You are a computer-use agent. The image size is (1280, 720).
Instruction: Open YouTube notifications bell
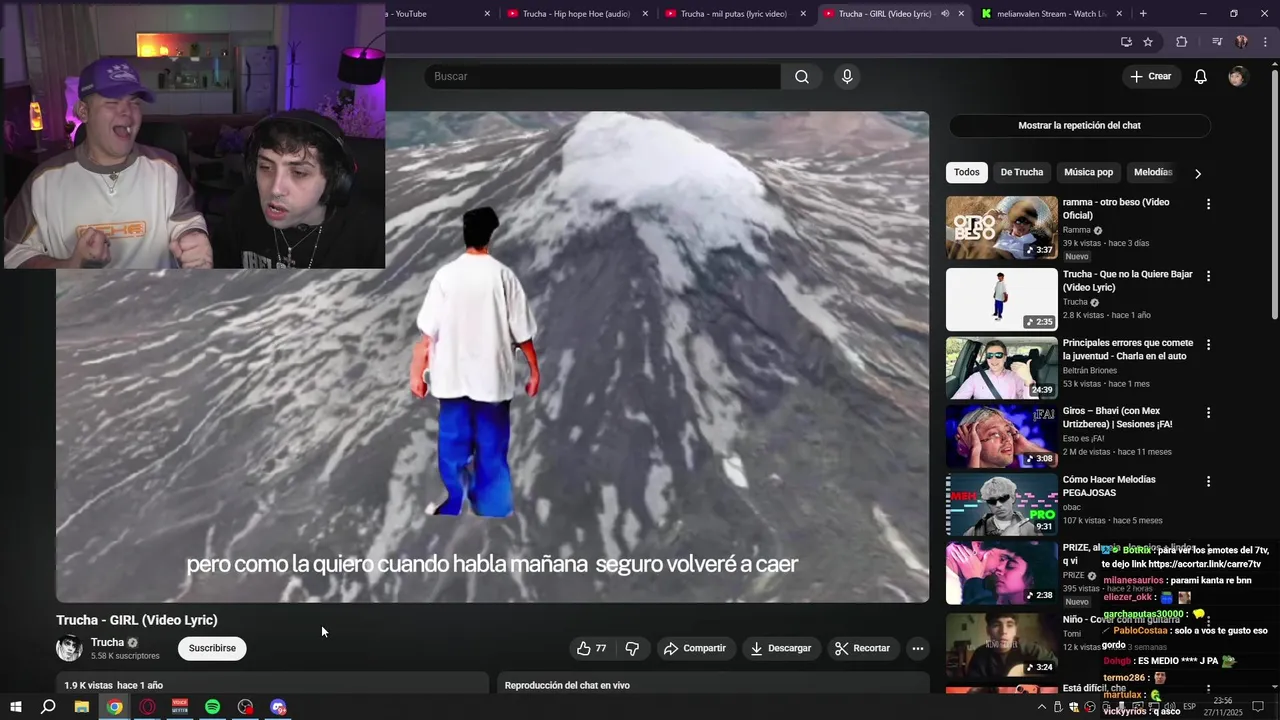(x=1201, y=77)
